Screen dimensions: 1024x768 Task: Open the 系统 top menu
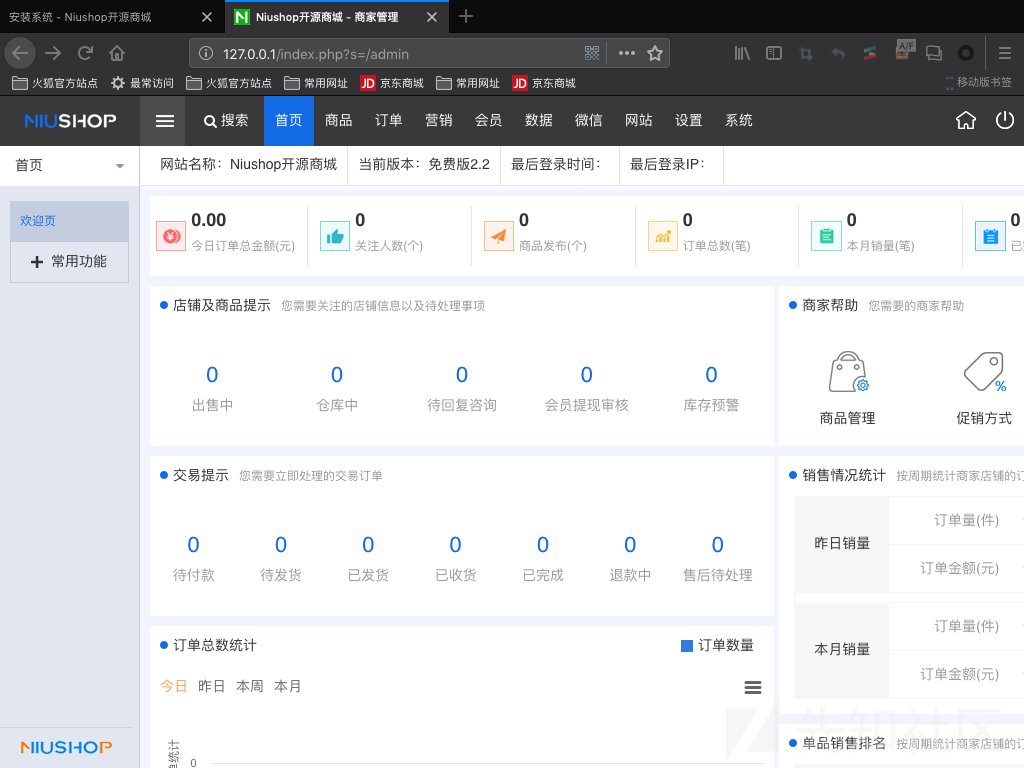pyautogui.click(x=739, y=121)
